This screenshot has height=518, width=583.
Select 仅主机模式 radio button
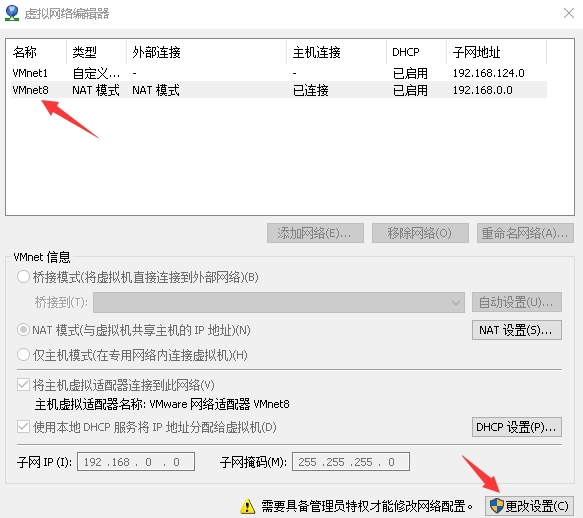pos(23,355)
